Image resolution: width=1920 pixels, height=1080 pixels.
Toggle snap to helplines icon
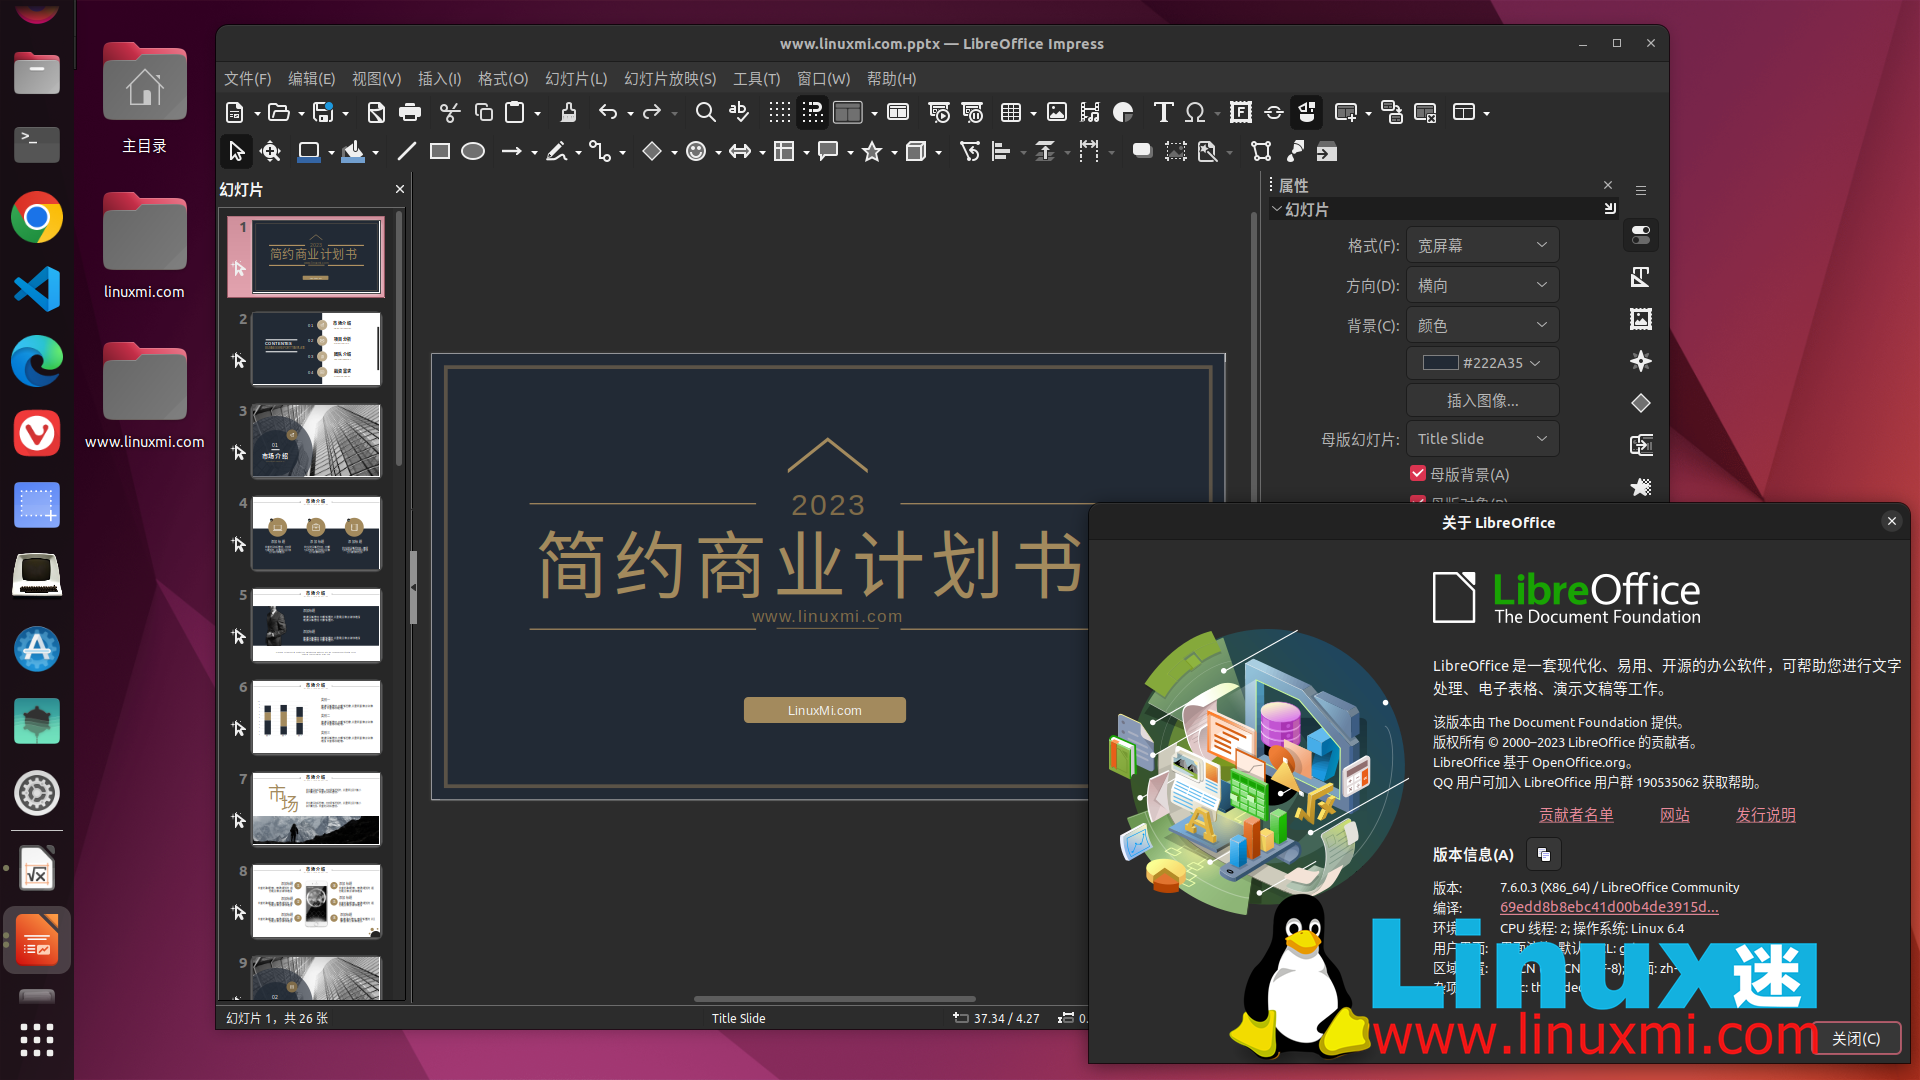(x=813, y=112)
